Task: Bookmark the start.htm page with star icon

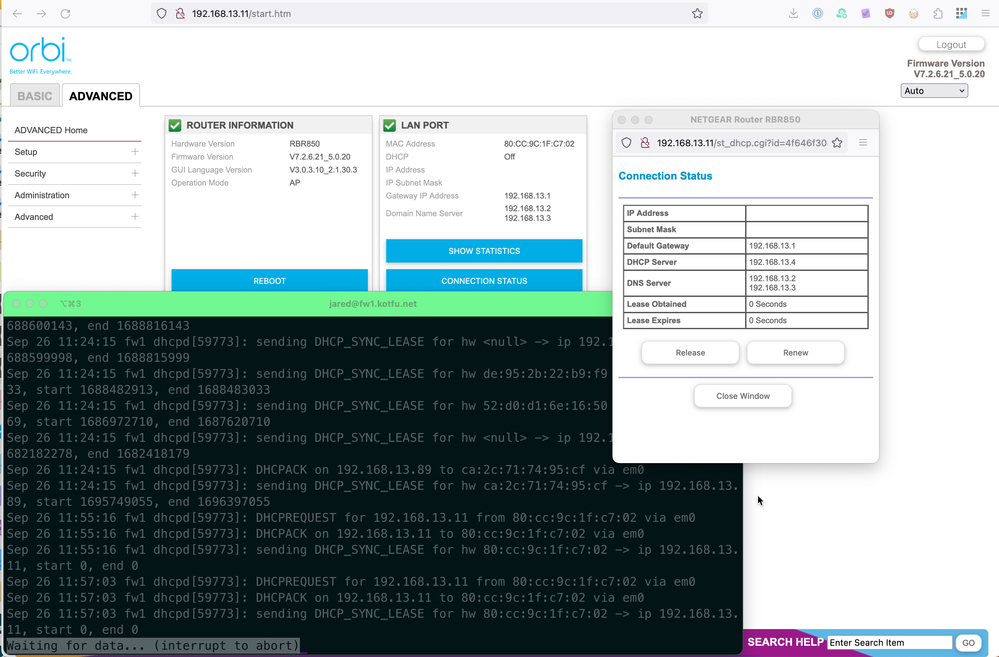Action: pos(698,14)
